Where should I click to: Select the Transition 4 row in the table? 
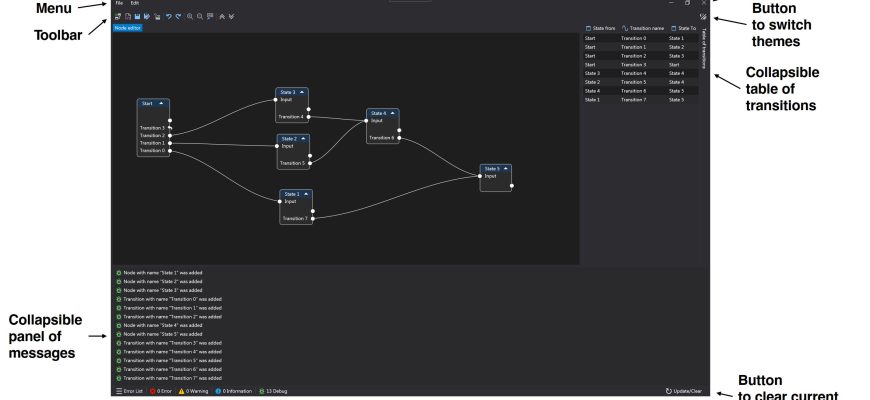pos(640,73)
